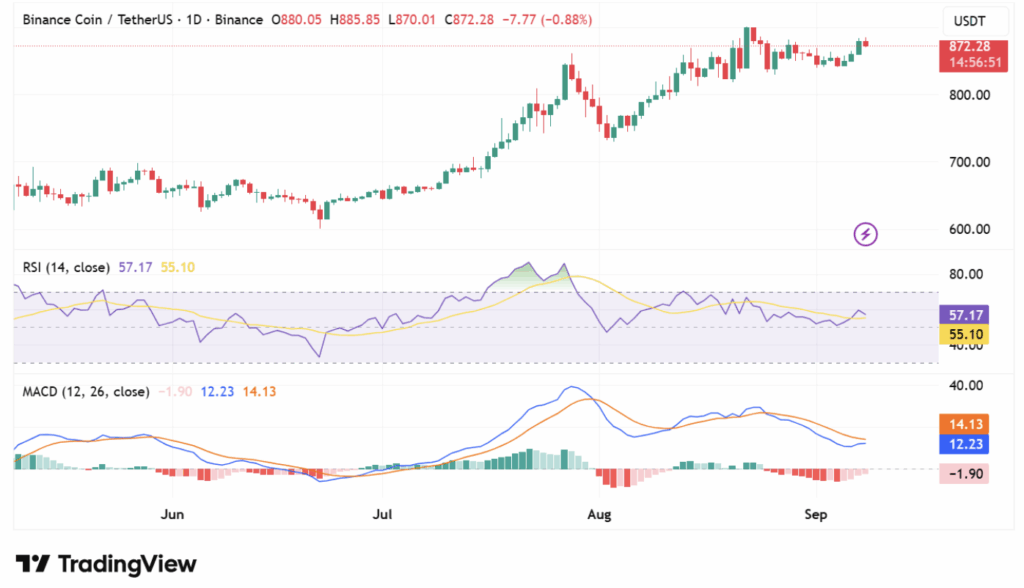1024x588 pixels.
Task: Click the Sep date axis label
Action: pos(816,514)
